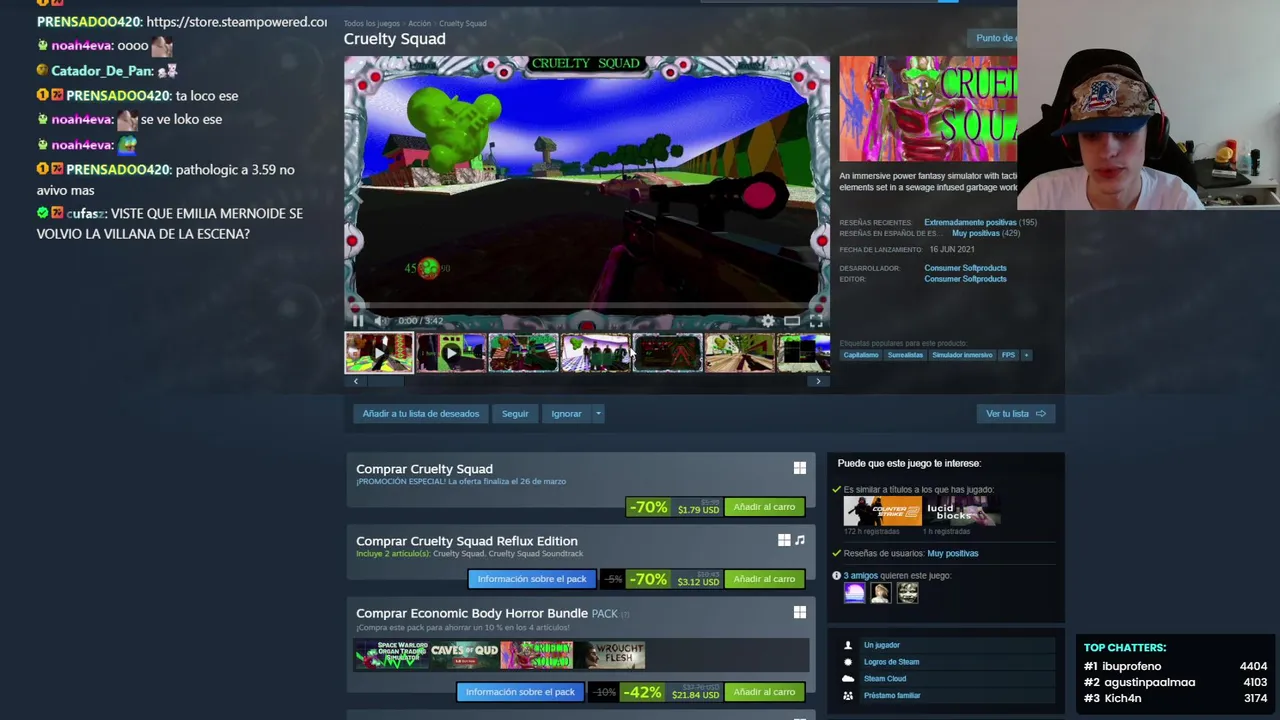Open the Acción breadcrumb link
1280x720 pixels.
[x=420, y=23]
